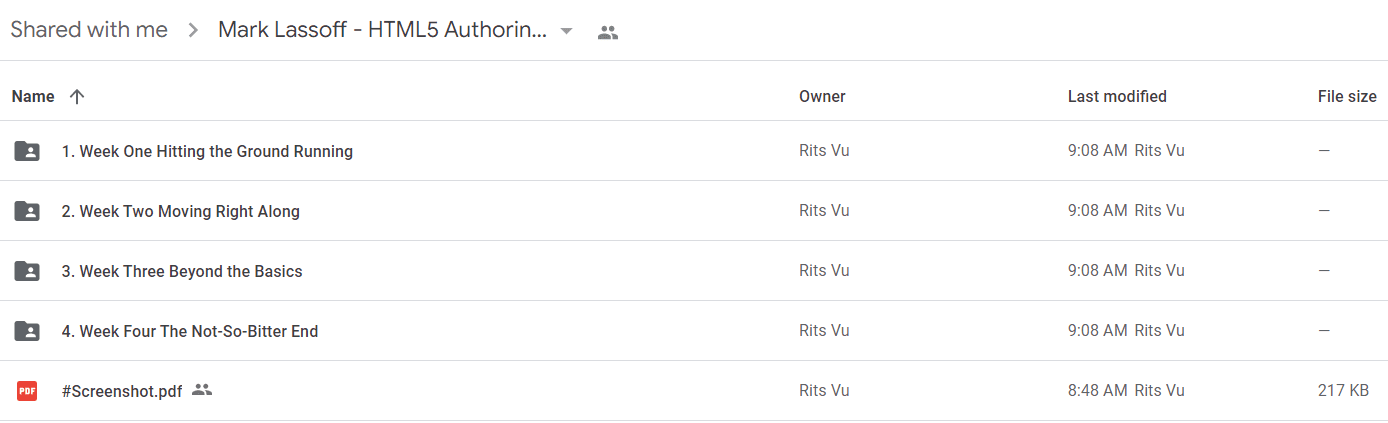This screenshot has height=423, width=1388.
Task: Click the File size column header
Action: pyautogui.click(x=1347, y=97)
